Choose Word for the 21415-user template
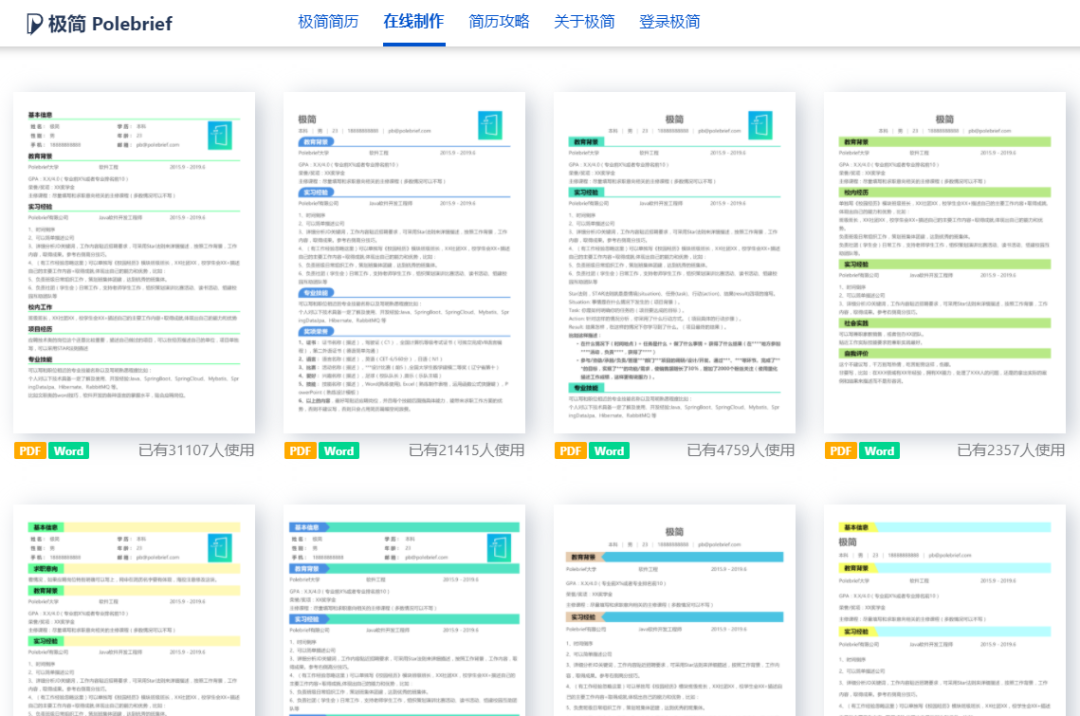The image size is (1080, 716). pyautogui.click(x=339, y=451)
